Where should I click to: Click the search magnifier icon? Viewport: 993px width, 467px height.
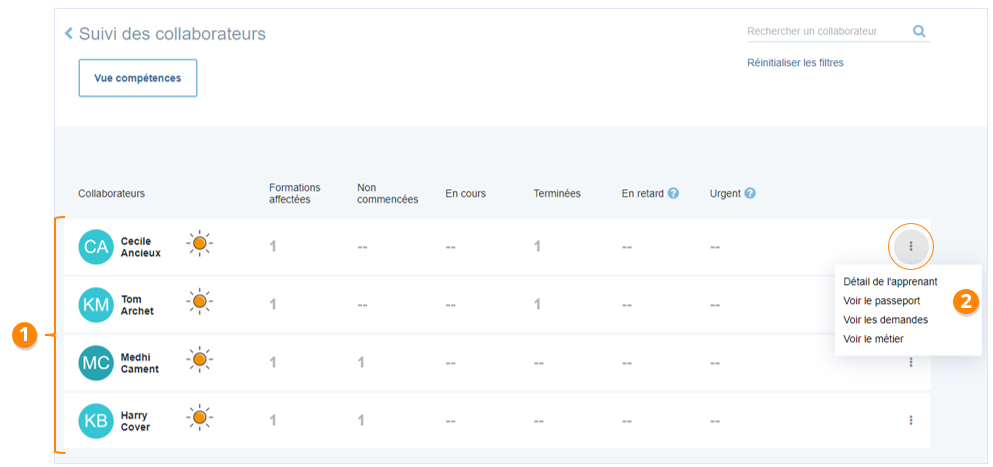(x=919, y=31)
